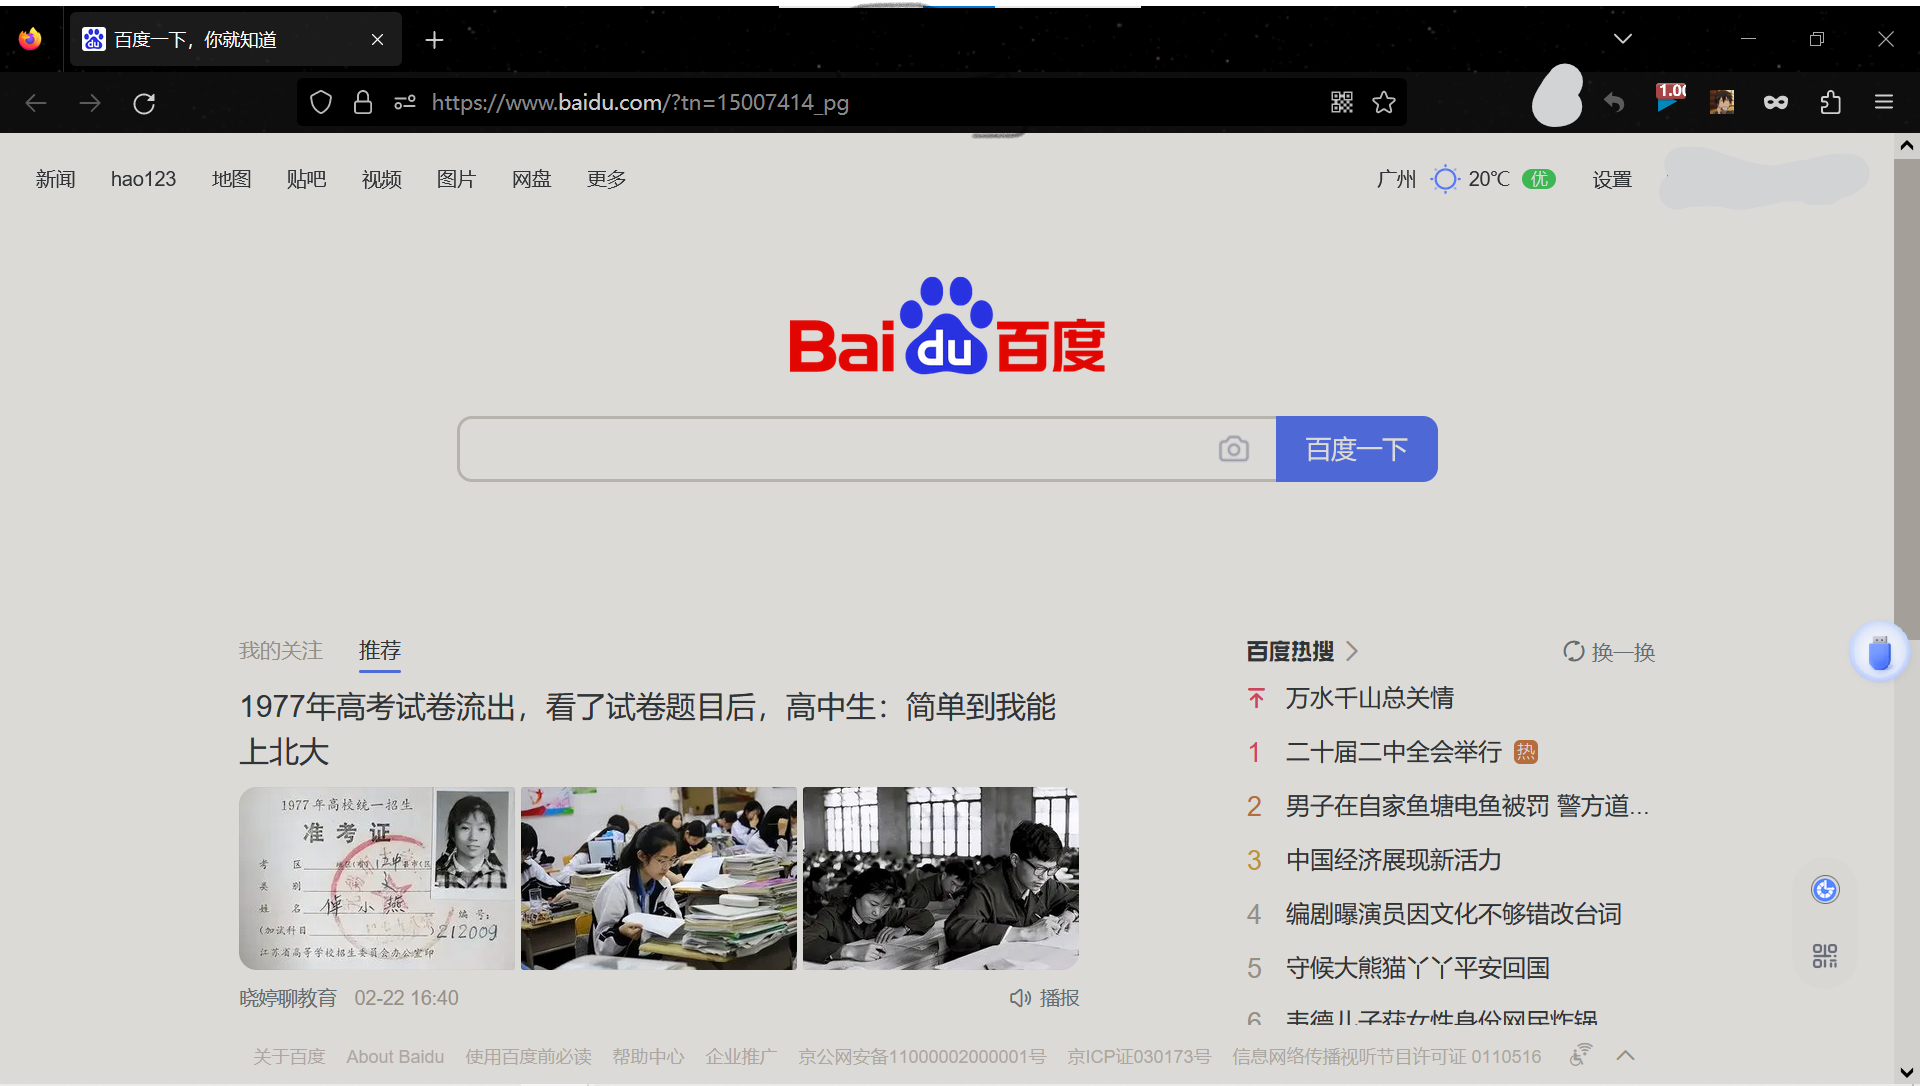Screen dimensions: 1920x1086
Task: Click the accessibility icon in the footer
Action: click(x=1581, y=1055)
